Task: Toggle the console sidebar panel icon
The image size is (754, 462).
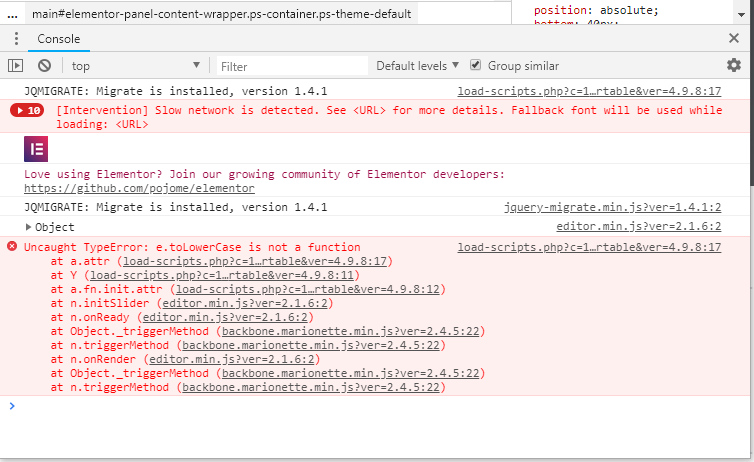Action: tap(15, 65)
